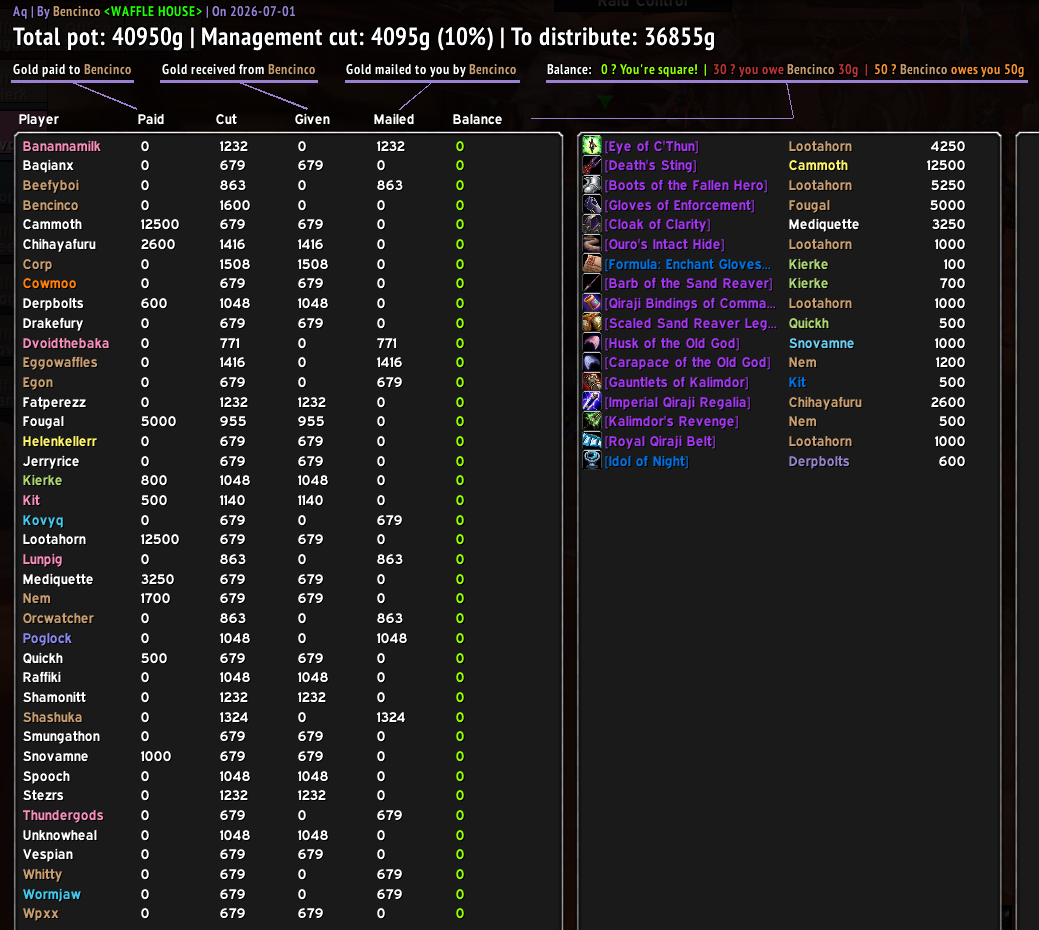
Task: Click the 4250 price for Eye of C'Thun
Action: point(948,146)
